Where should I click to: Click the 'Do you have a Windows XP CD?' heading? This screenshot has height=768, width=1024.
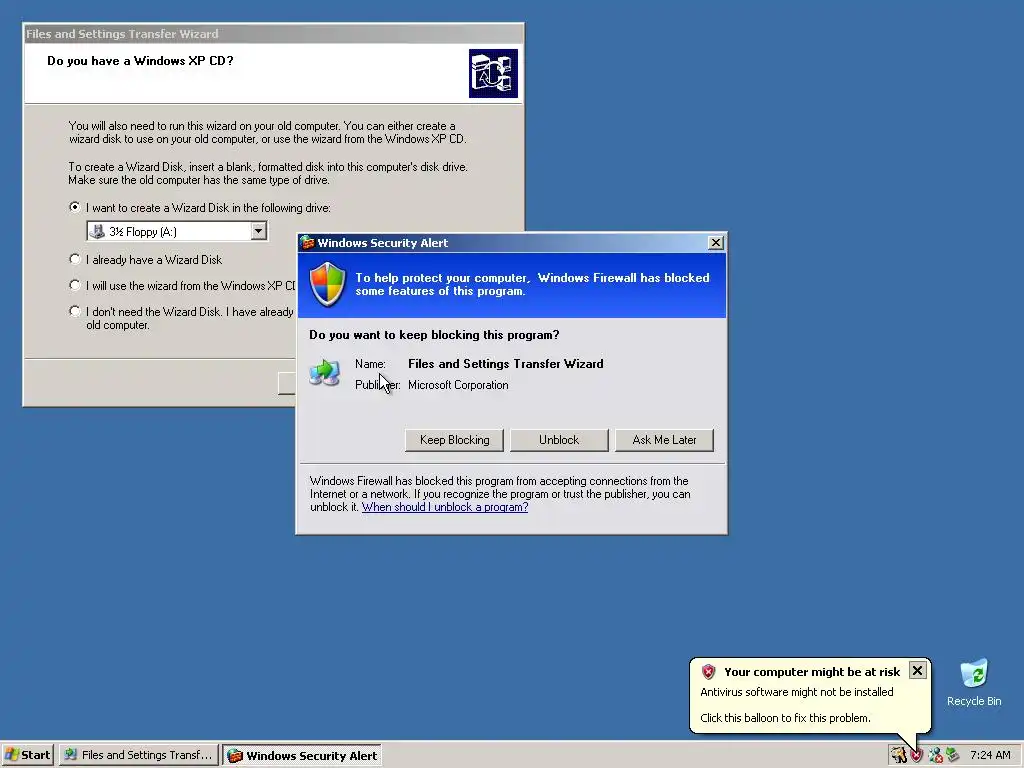click(140, 61)
